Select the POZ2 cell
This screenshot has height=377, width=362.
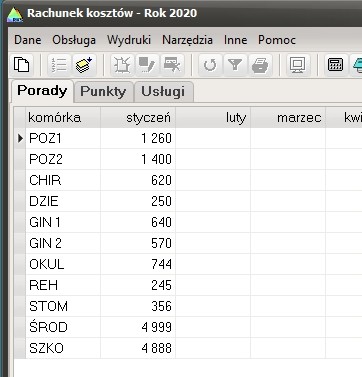[63, 159]
